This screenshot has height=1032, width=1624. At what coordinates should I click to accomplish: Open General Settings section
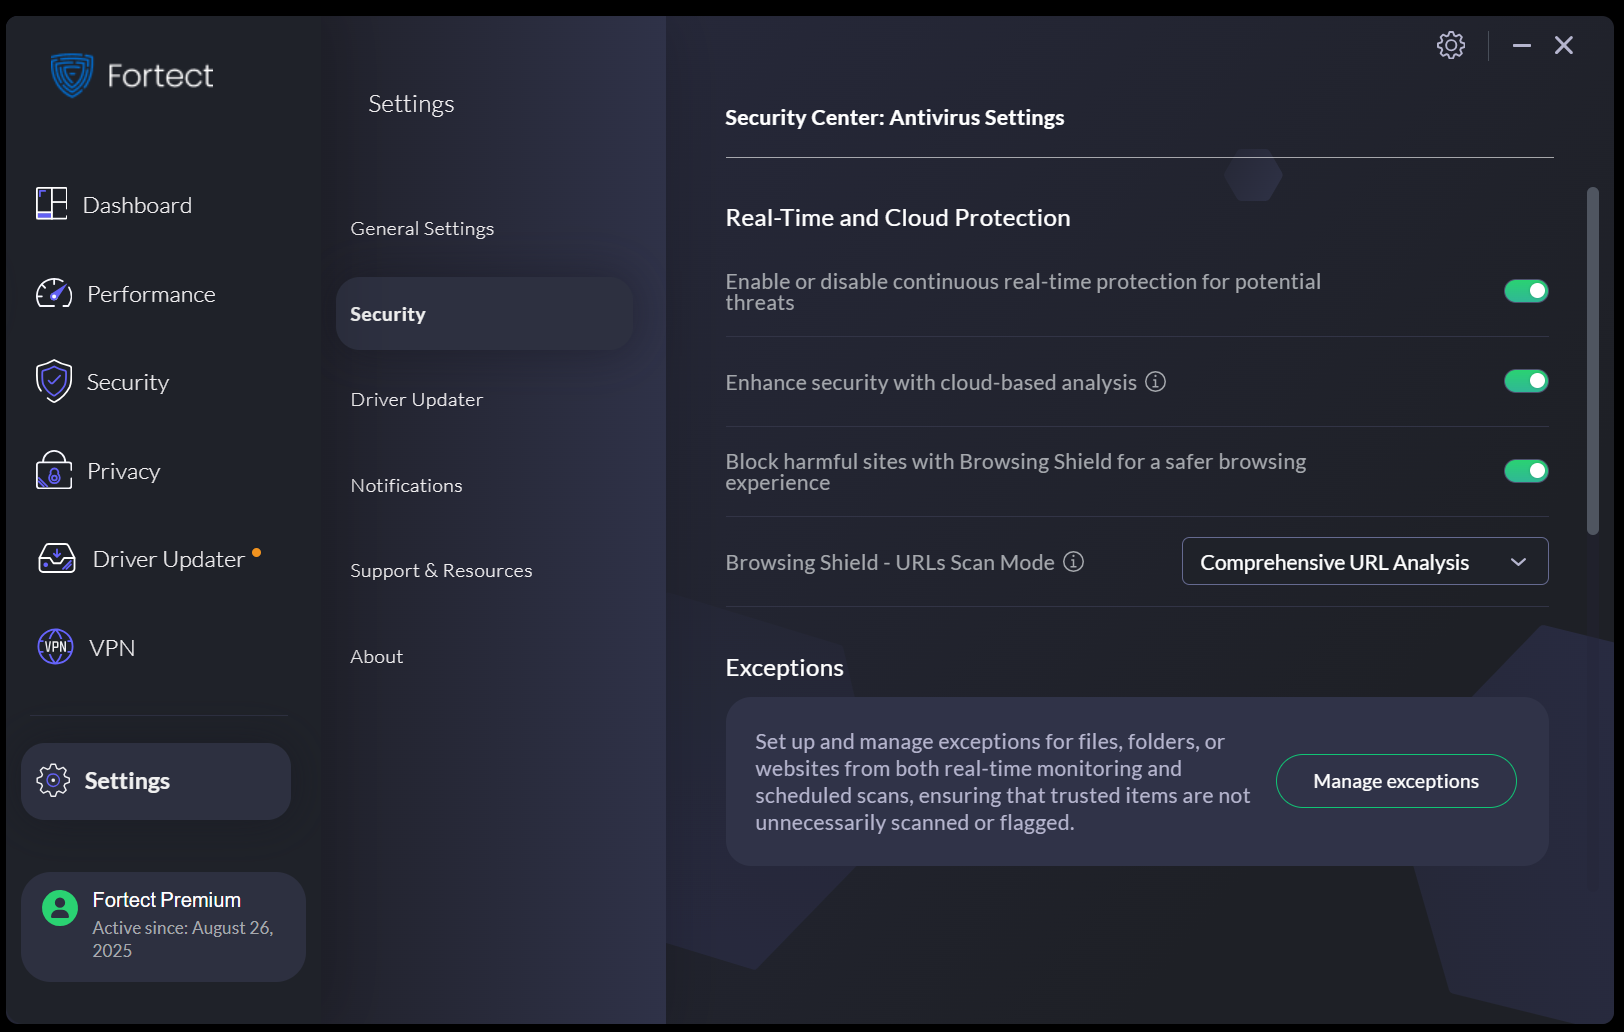(422, 228)
